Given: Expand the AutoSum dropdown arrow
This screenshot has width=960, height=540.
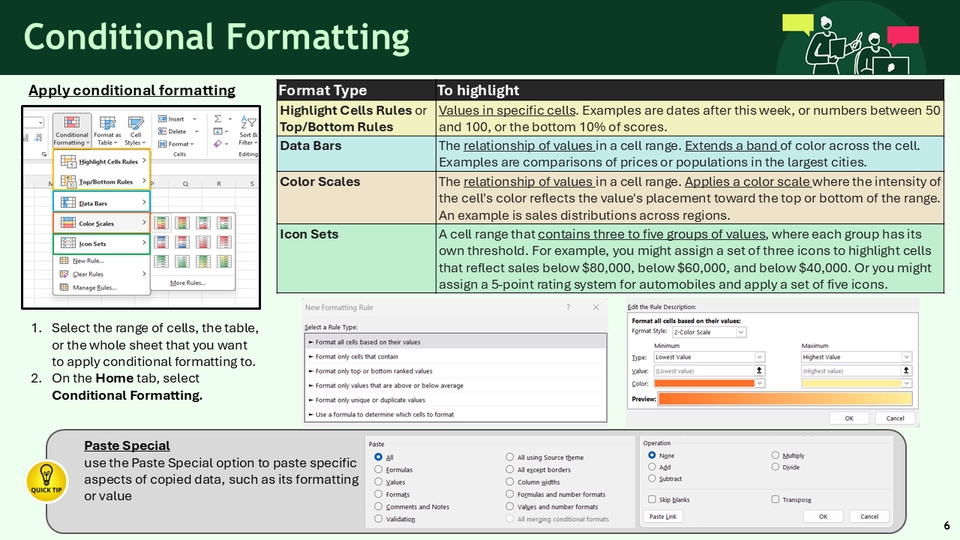Looking at the screenshot, I should [x=230, y=119].
